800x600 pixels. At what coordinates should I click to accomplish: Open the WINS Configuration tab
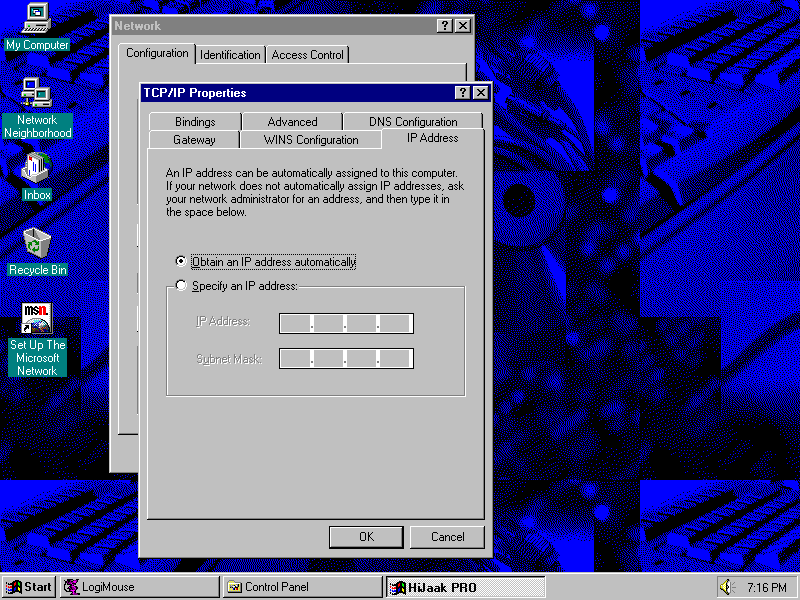(311, 140)
